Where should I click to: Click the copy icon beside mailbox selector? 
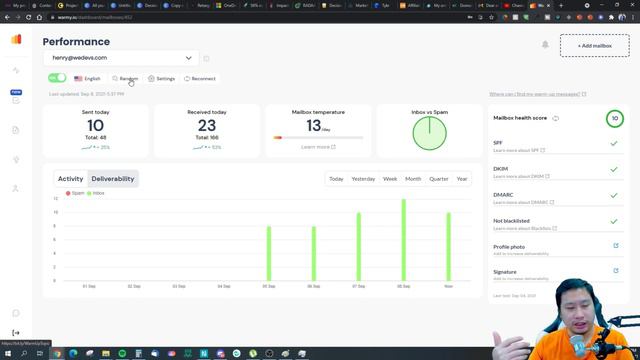coord(206,58)
